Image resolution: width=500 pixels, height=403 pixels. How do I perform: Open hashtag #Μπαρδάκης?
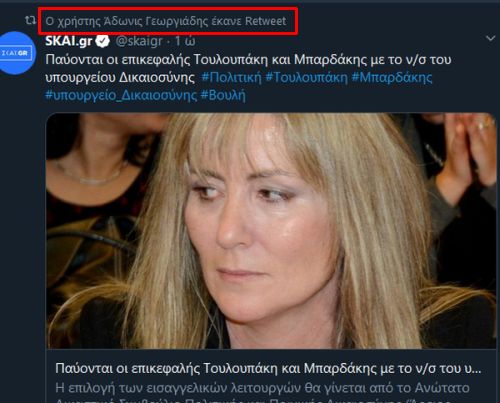(392, 78)
